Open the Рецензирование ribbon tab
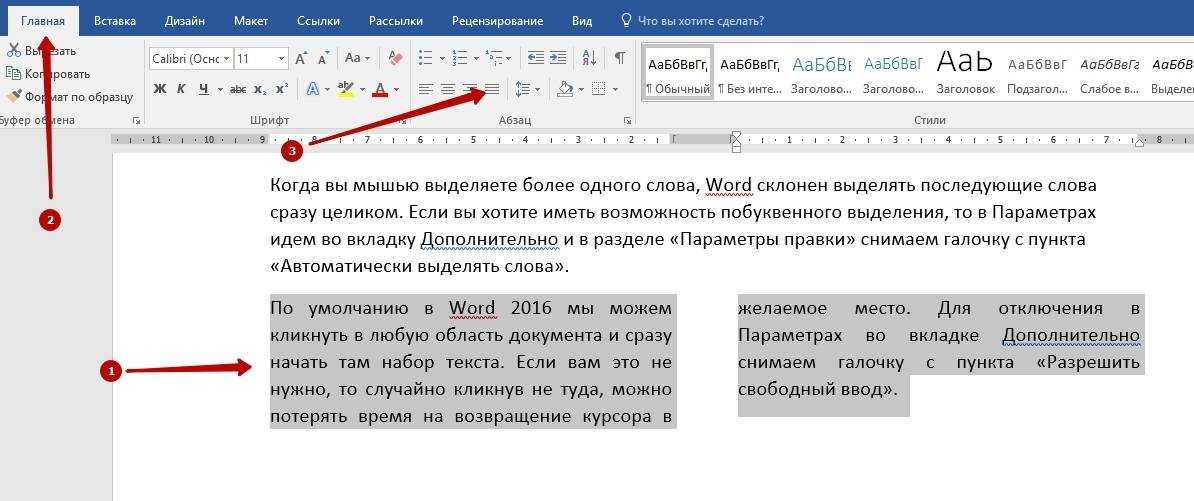Screen dimensions: 1194x501 tap(497, 20)
